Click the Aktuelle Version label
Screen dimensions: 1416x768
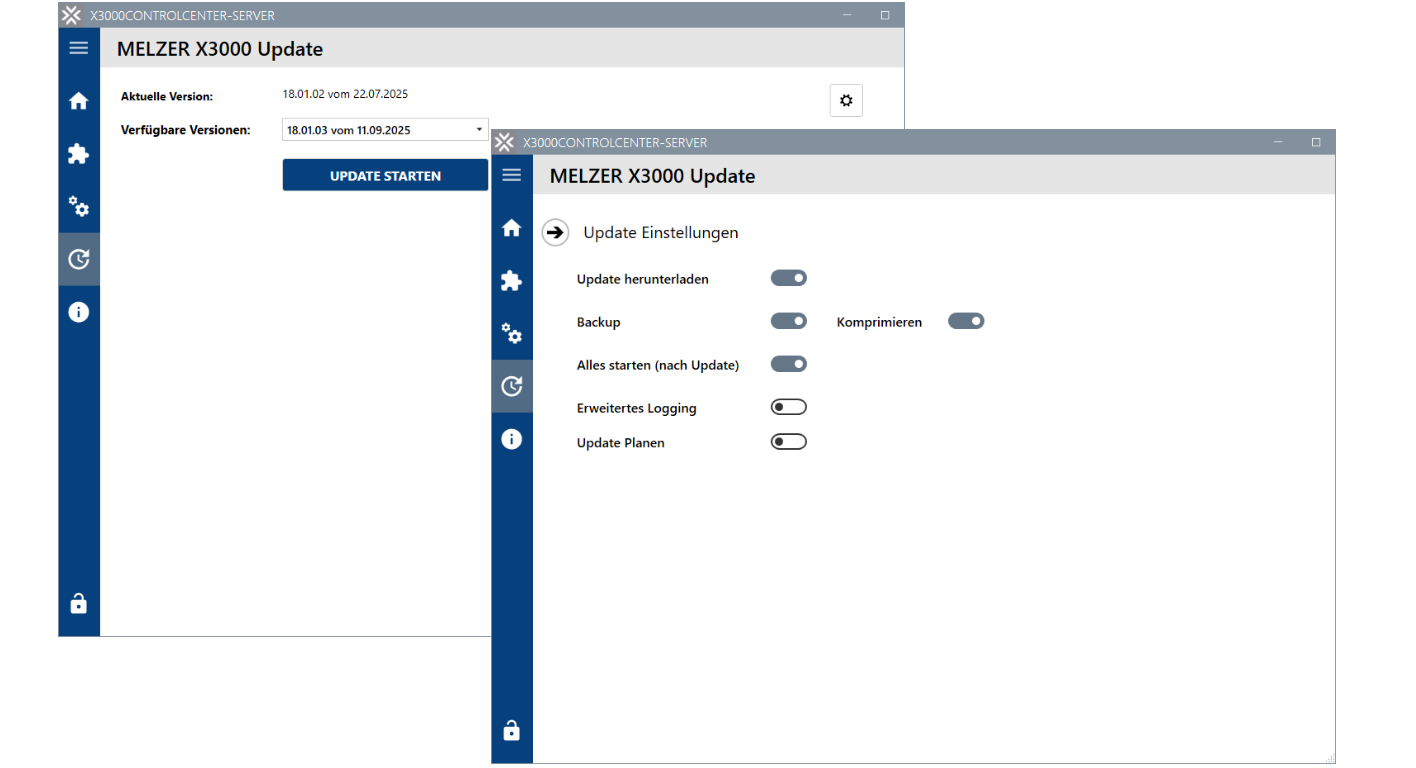point(167,96)
